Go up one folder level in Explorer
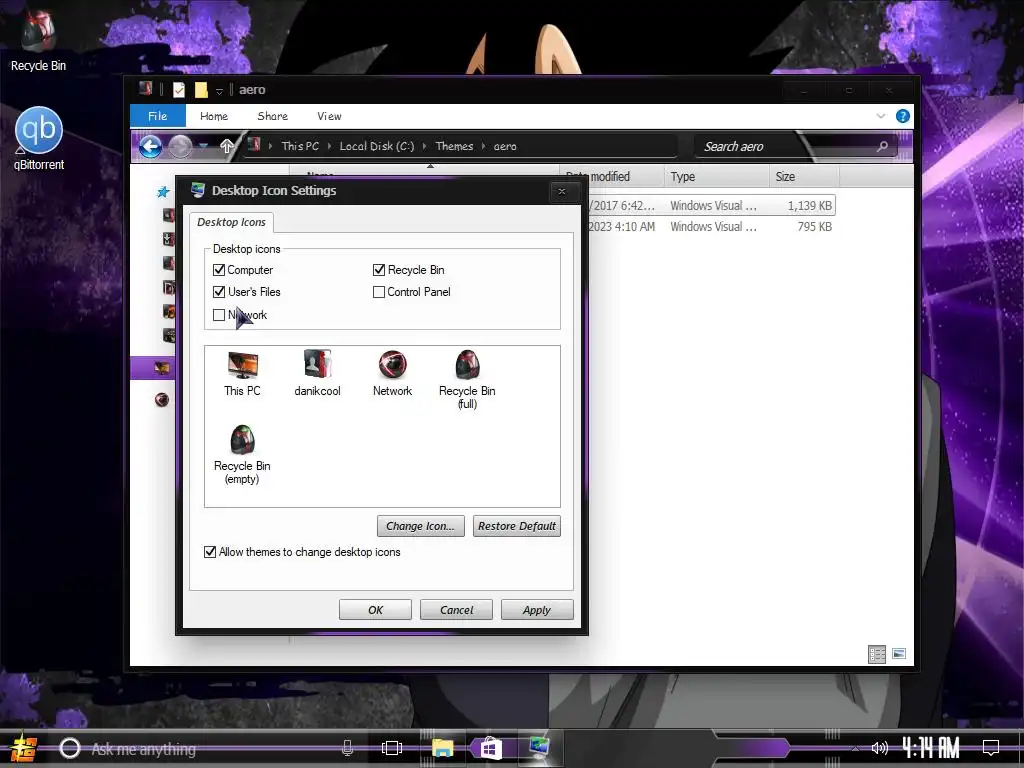1024x768 pixels. [x=226, y=146]
